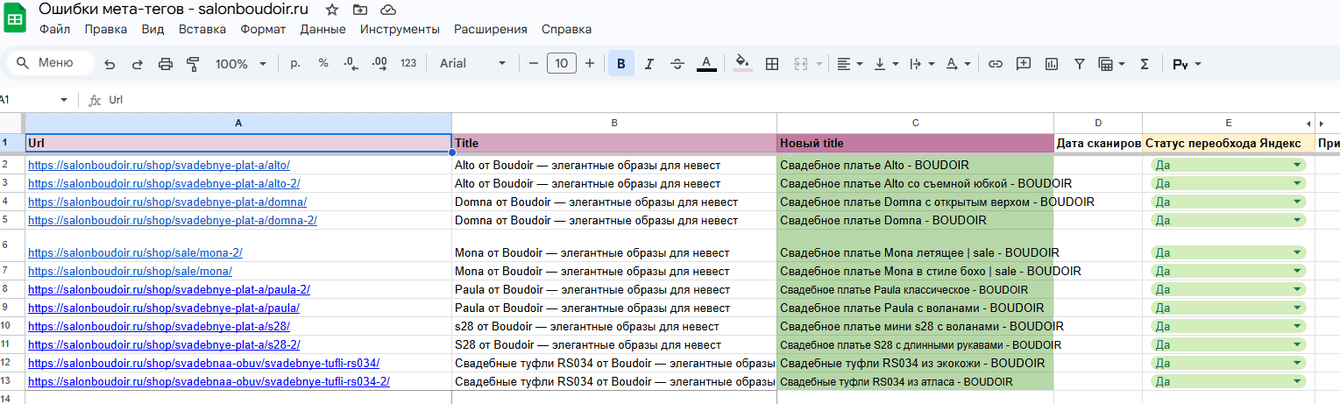The width and height of the screenshot is (1340, 404).
Task: Click the formula bar showing Url
Action: click(720, 100)
